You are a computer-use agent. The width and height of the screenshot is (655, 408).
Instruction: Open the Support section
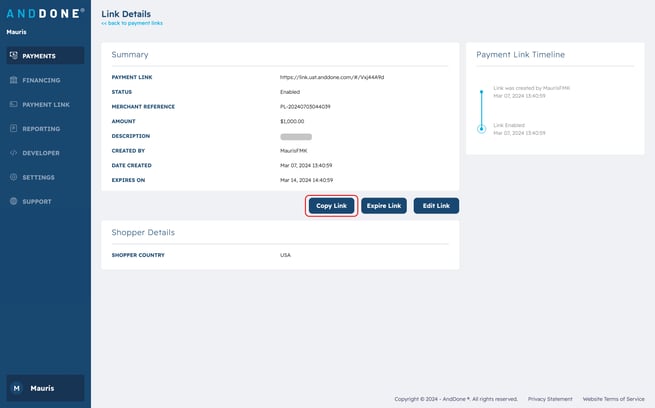(x=45, y=201)
